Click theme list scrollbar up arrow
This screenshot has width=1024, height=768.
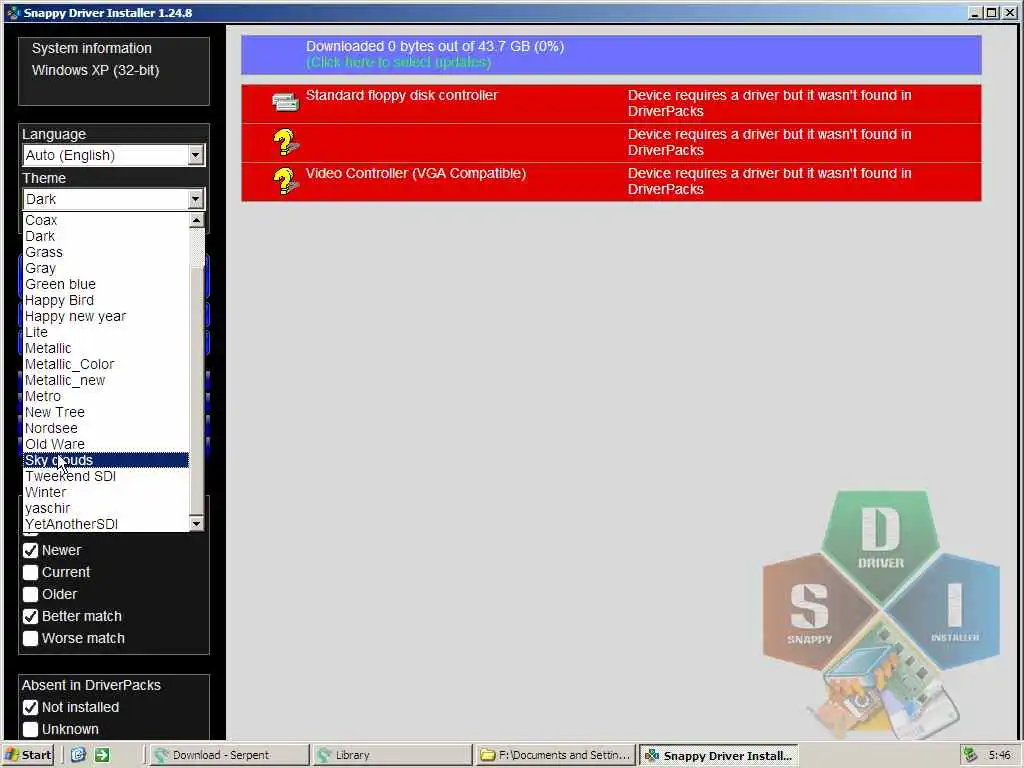click(197, 220)
